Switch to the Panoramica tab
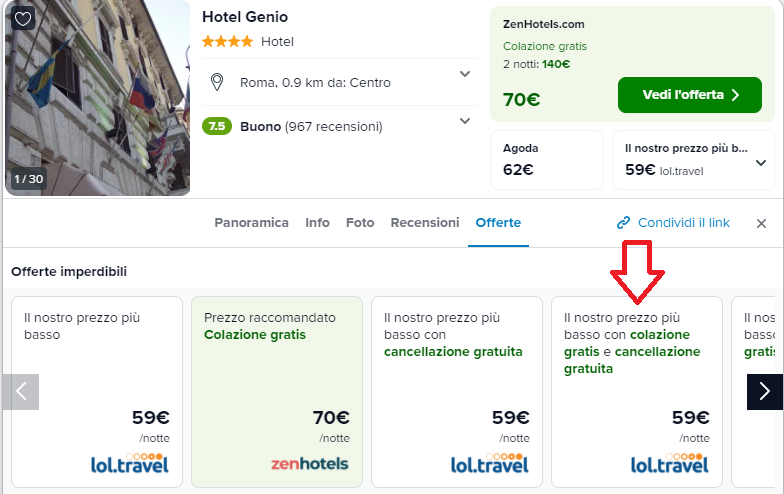This screenshot has height=494, width=784. [x=251, y=223]
